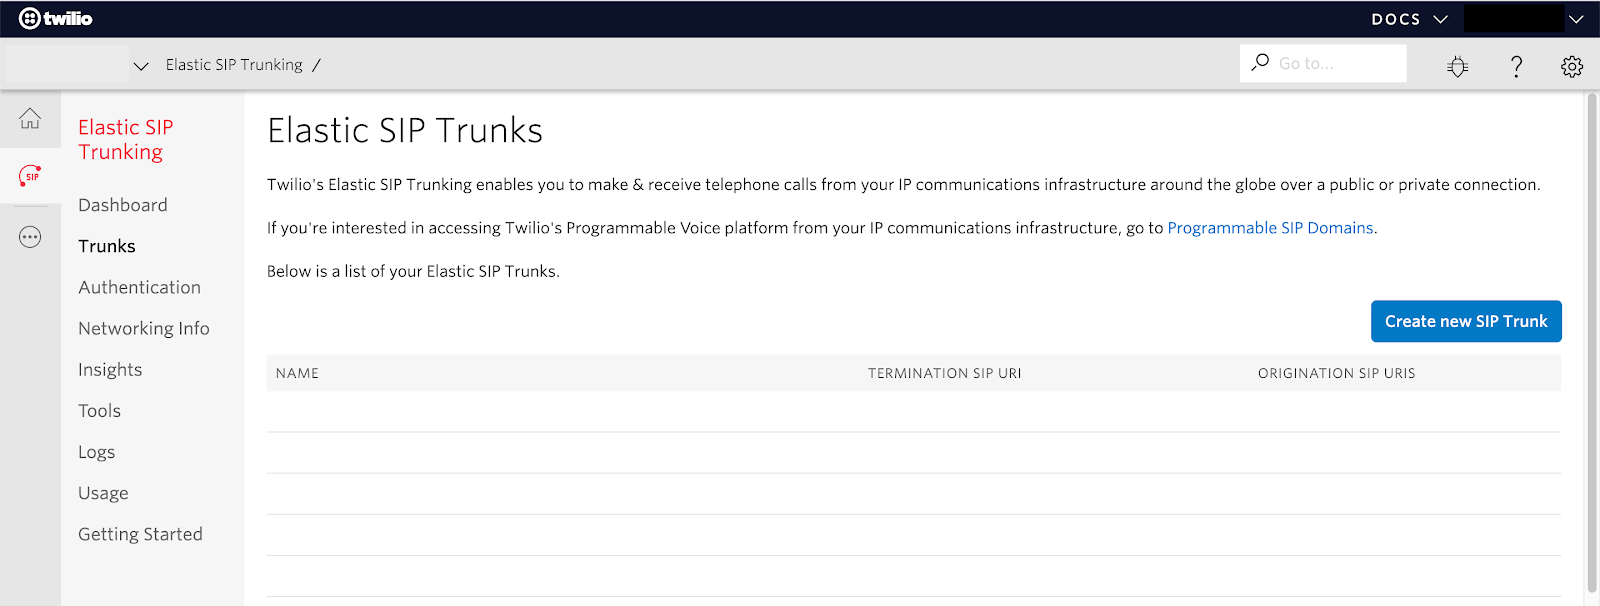Click the ORIGINATION SIP URIS column header

click(1336, 373)
